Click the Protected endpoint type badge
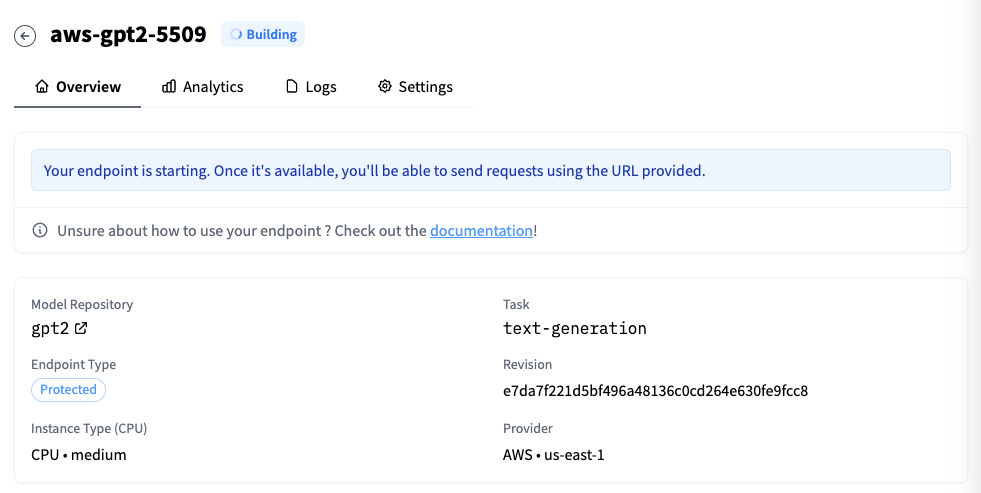The height and width of the screenshot is (493, 981). click(x=68, y=390)
